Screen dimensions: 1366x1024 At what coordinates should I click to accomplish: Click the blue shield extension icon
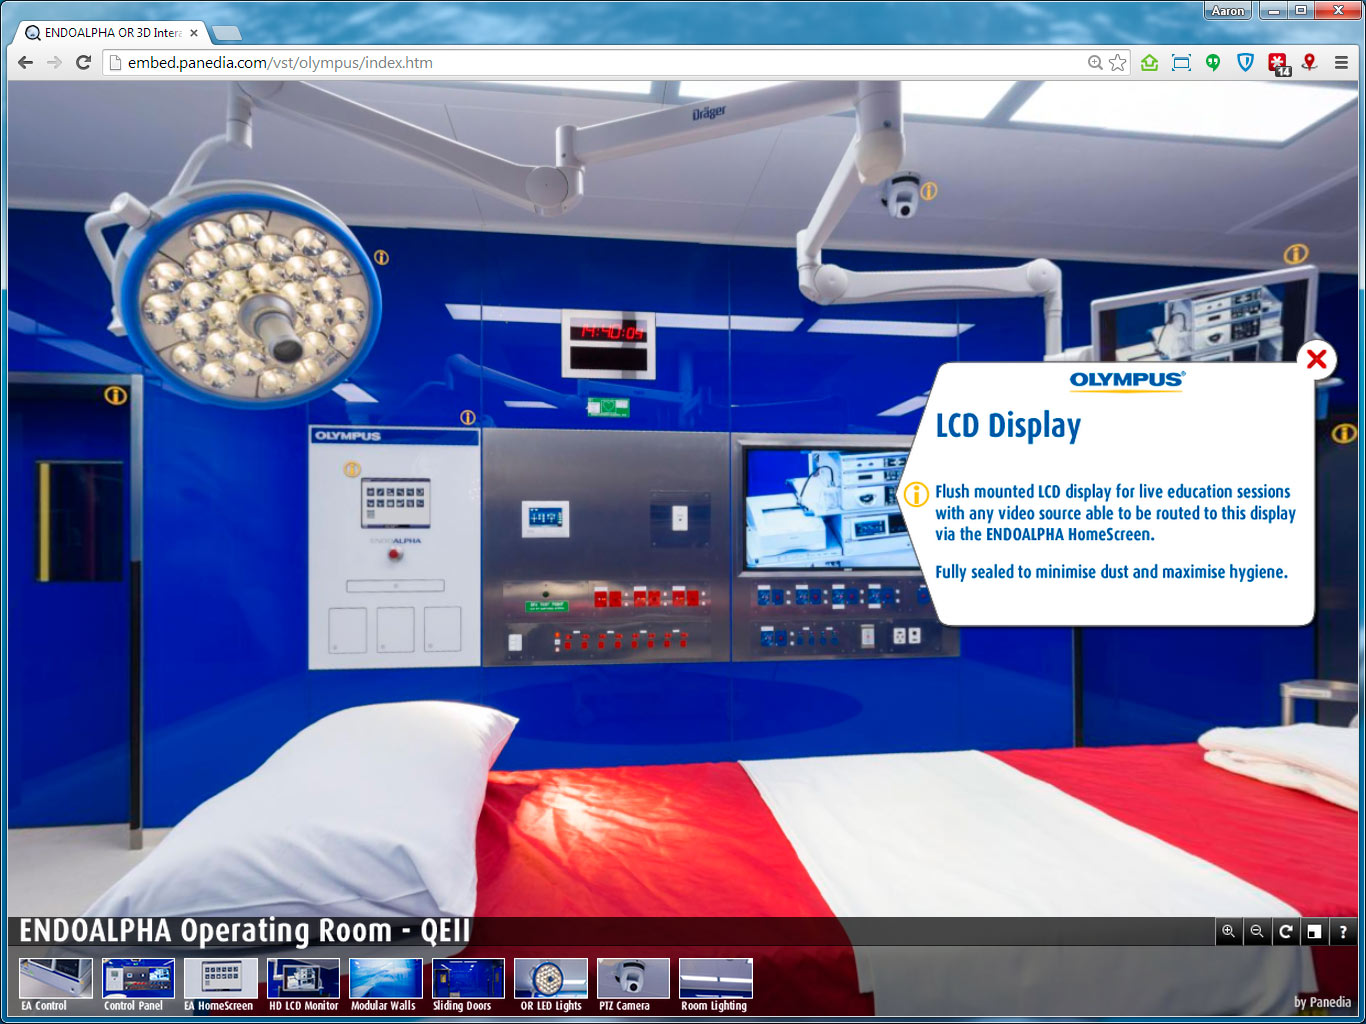[x=1245, y=62]
